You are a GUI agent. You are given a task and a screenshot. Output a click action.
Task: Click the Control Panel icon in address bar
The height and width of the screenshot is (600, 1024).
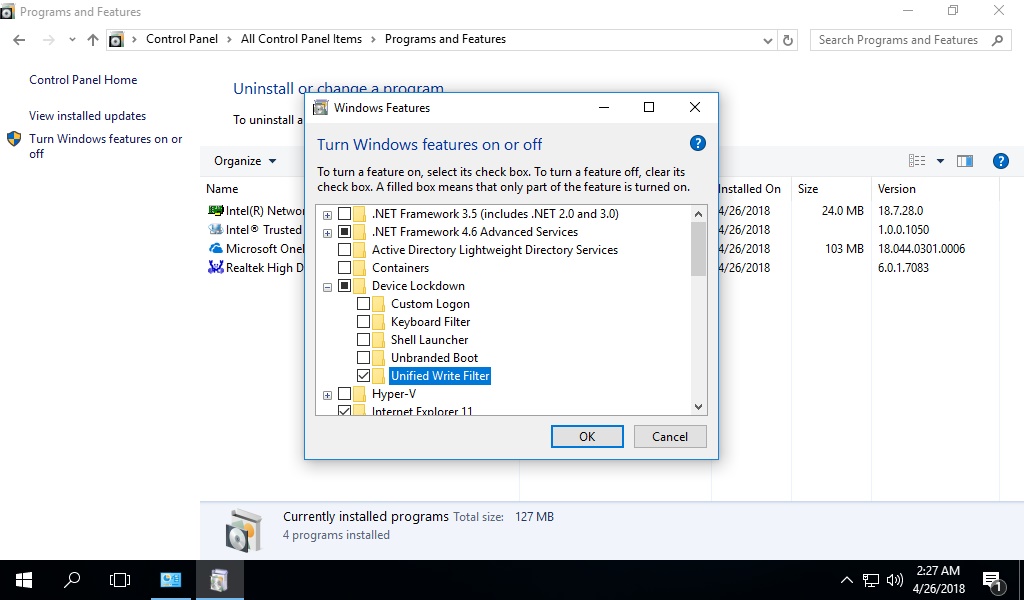tap(116, 40)
